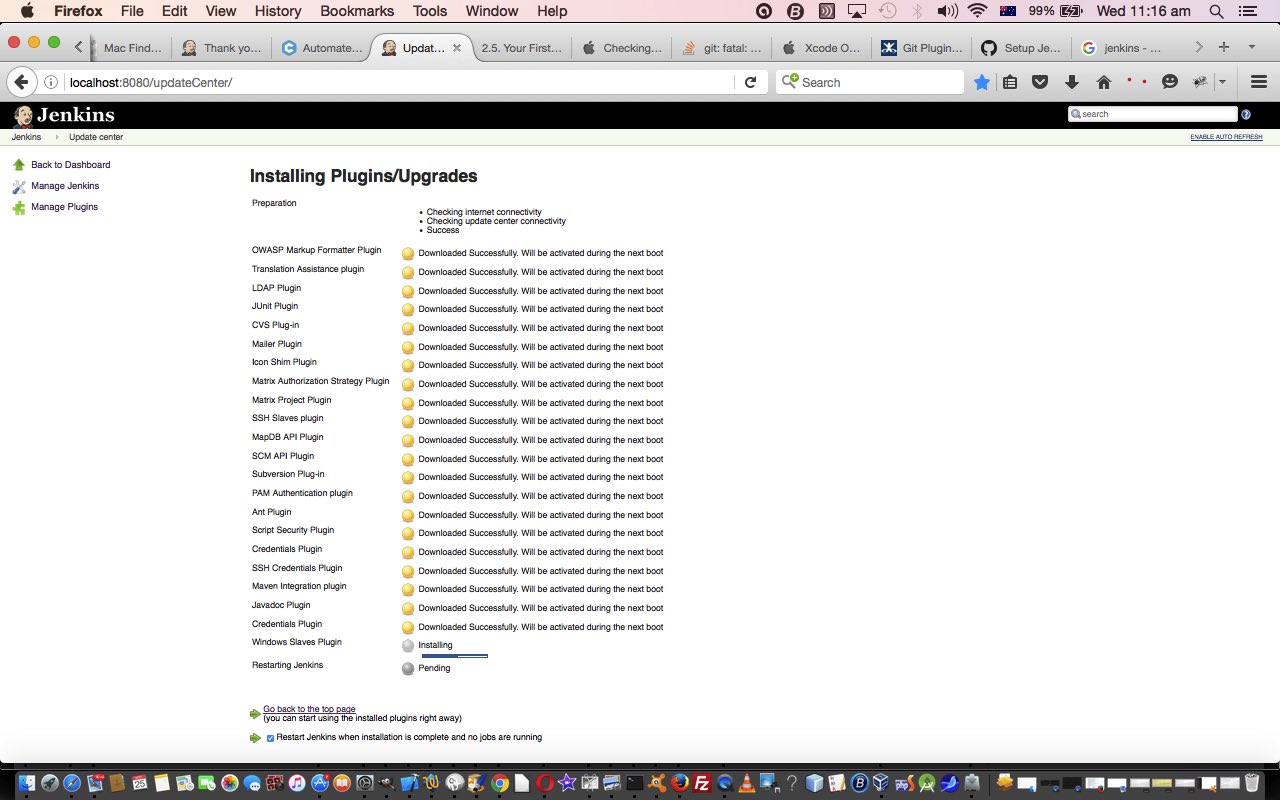Click the volume icon in the menu bar
The image size is (1280, 800).
(947, 11)
